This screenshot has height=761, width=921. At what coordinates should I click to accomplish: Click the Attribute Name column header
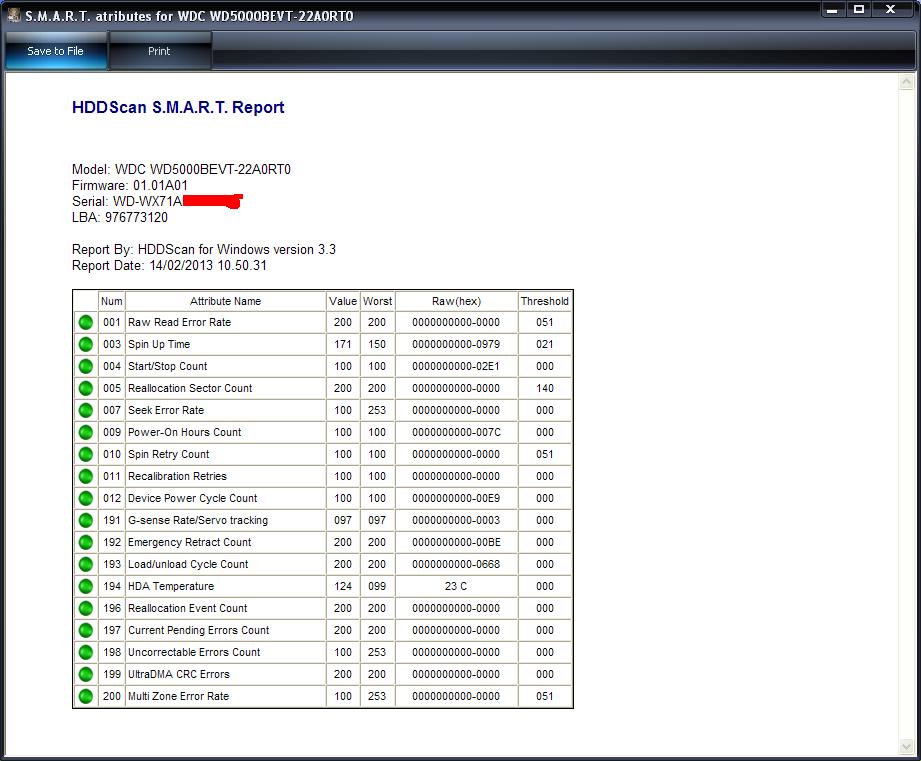point(226,301)
